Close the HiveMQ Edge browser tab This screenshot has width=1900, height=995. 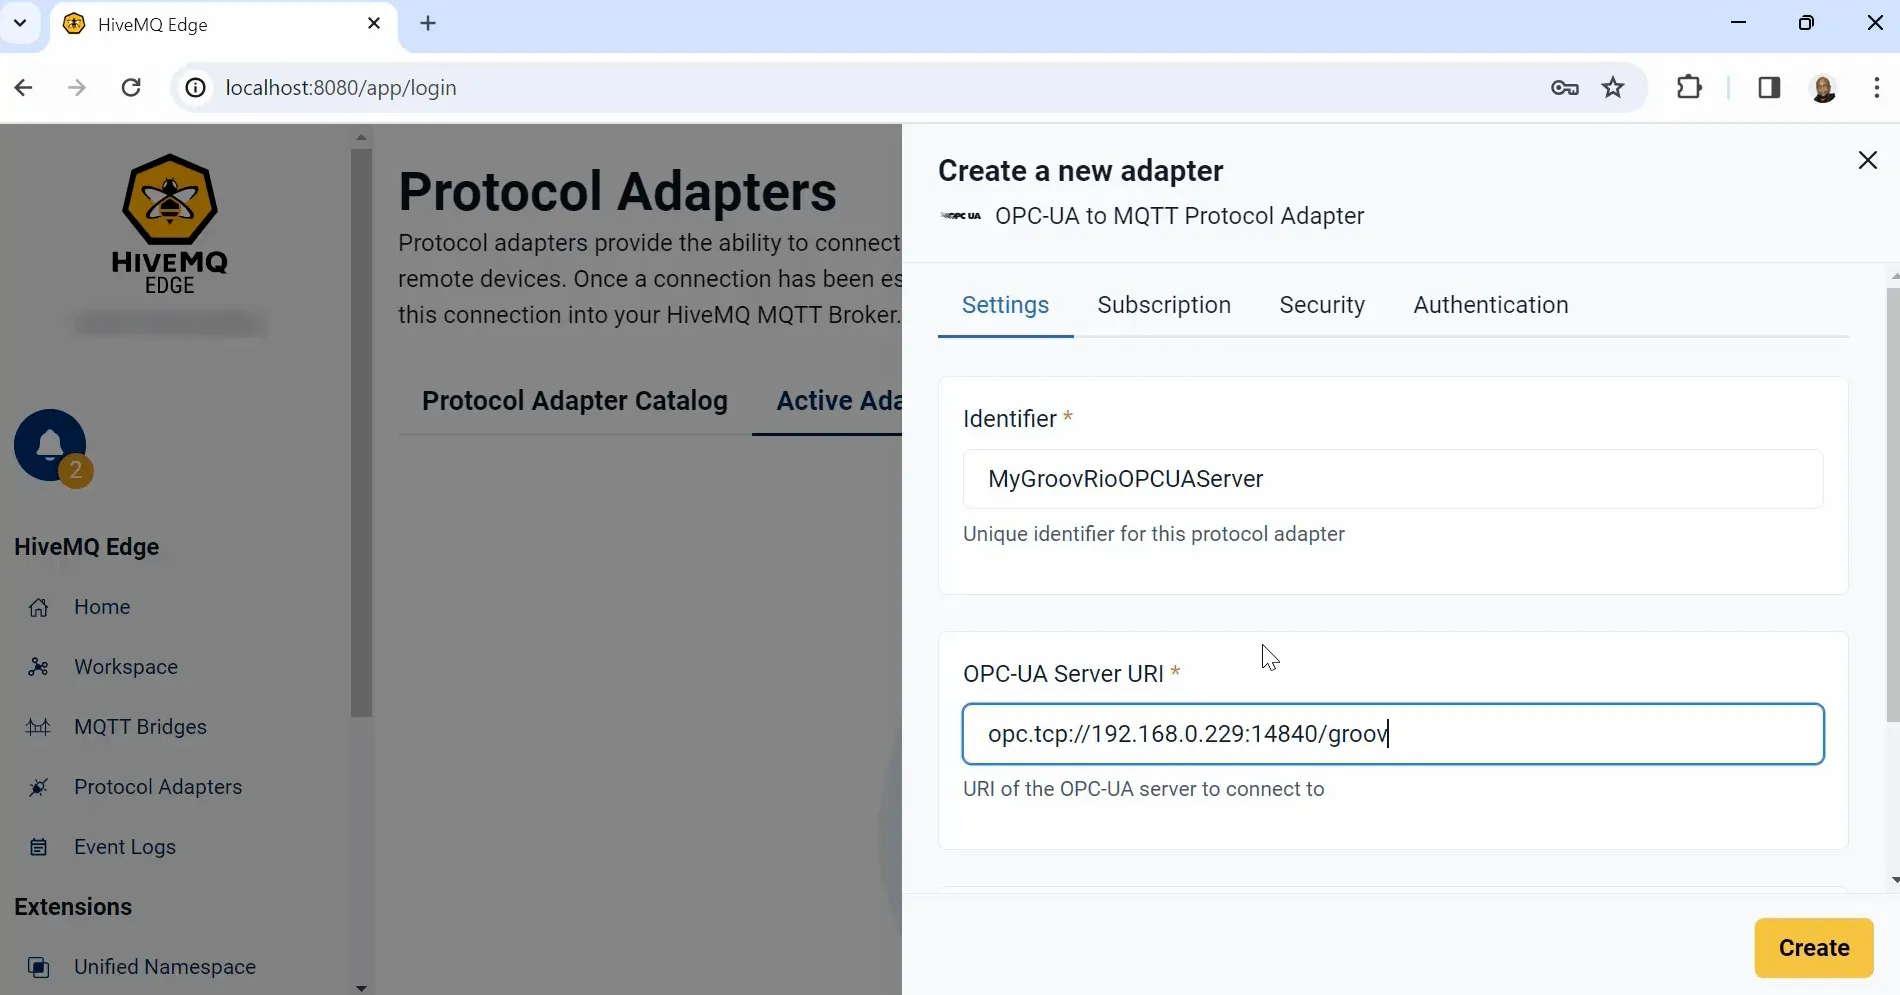374,24
